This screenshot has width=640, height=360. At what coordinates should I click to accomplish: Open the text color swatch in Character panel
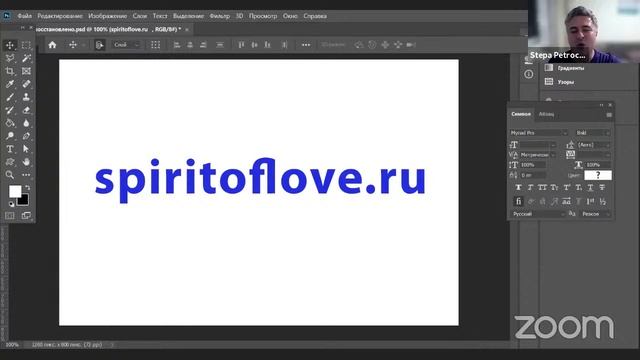[598, 175]
